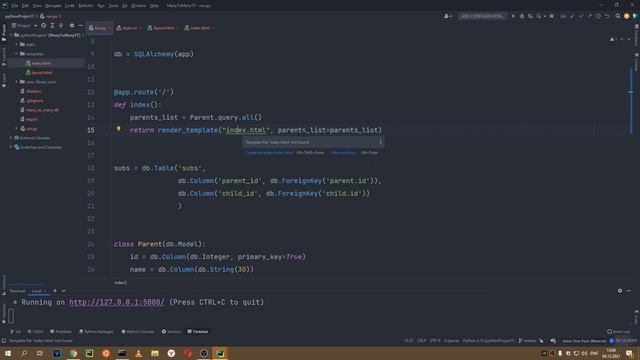This screenshot has height=360, width=640.
Task: Expand External Libraries node
Action: click(x=11, y=138)
